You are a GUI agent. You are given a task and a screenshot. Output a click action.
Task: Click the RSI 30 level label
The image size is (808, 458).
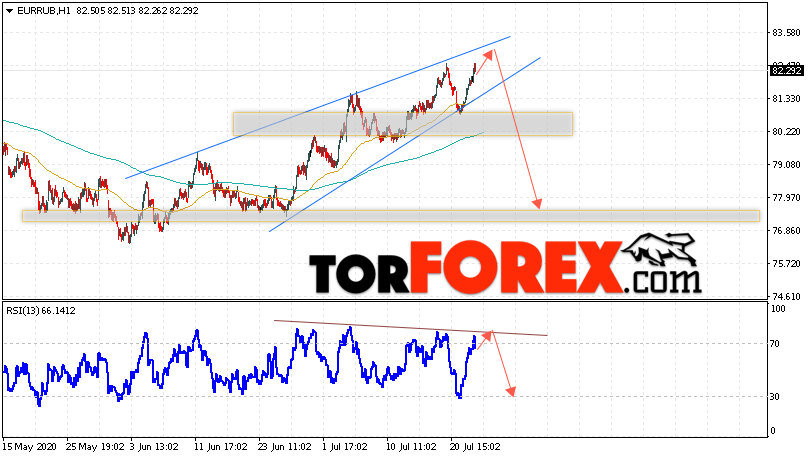tap(775, 397)
